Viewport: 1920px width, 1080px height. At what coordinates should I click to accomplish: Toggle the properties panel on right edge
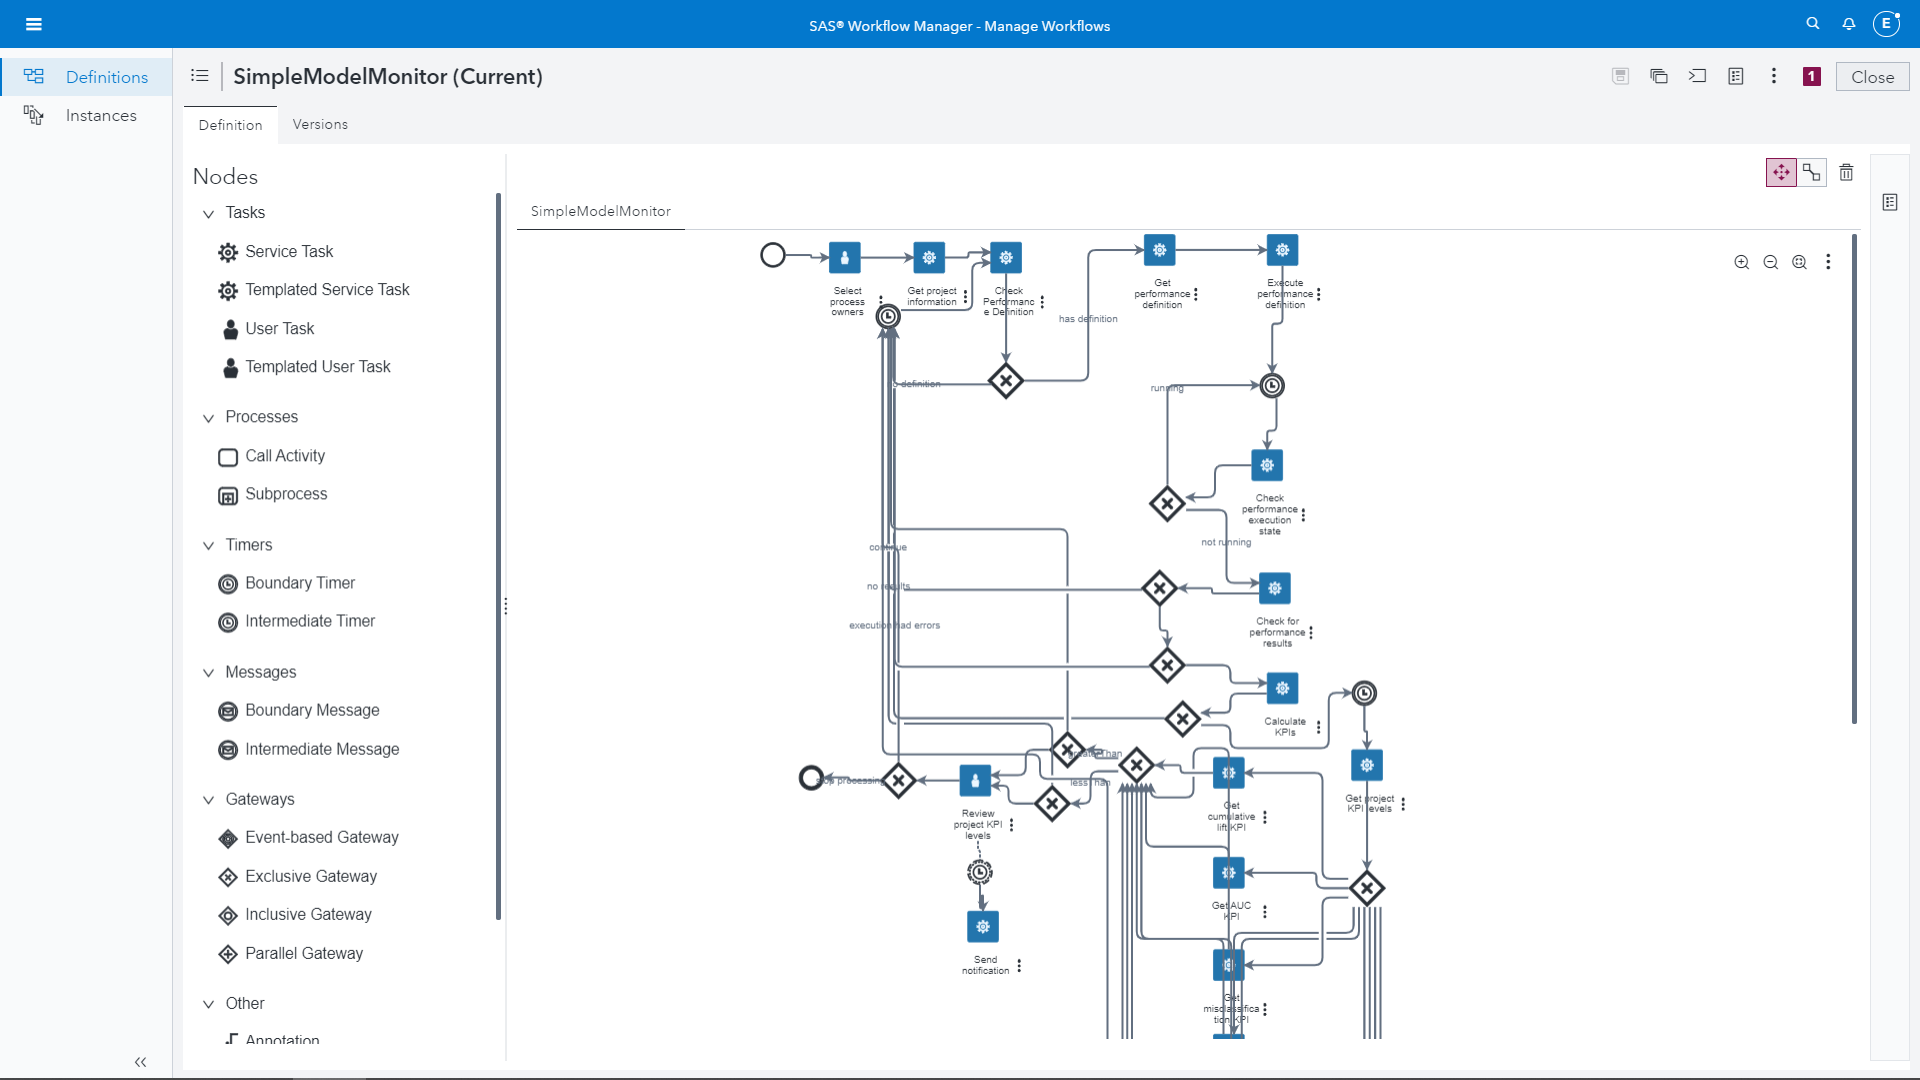coord(1889,203)
